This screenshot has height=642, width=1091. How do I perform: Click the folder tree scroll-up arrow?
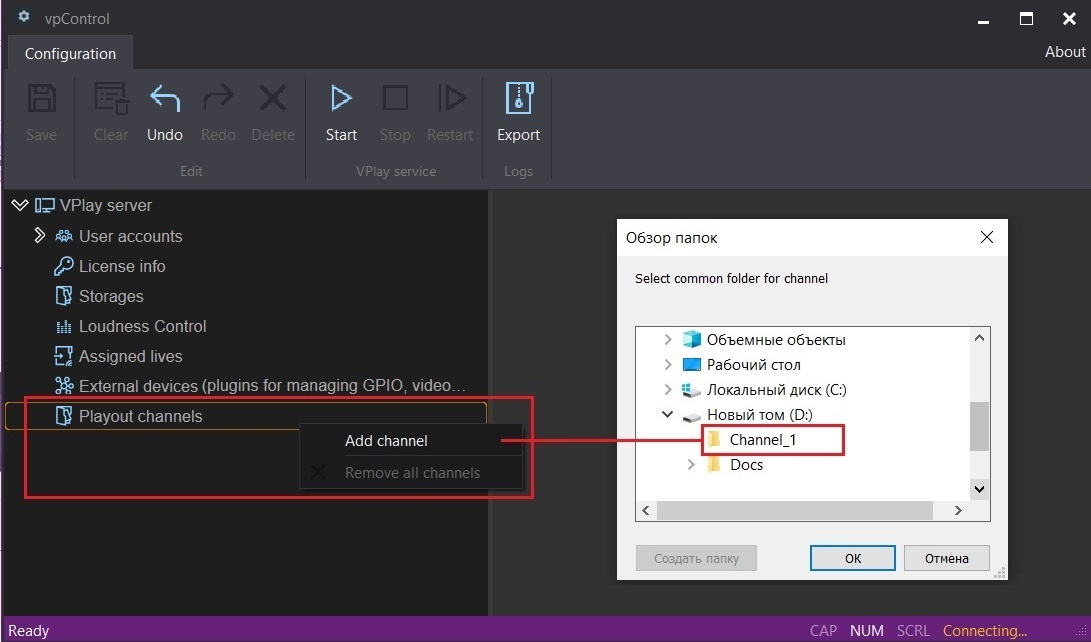(980, 338)
